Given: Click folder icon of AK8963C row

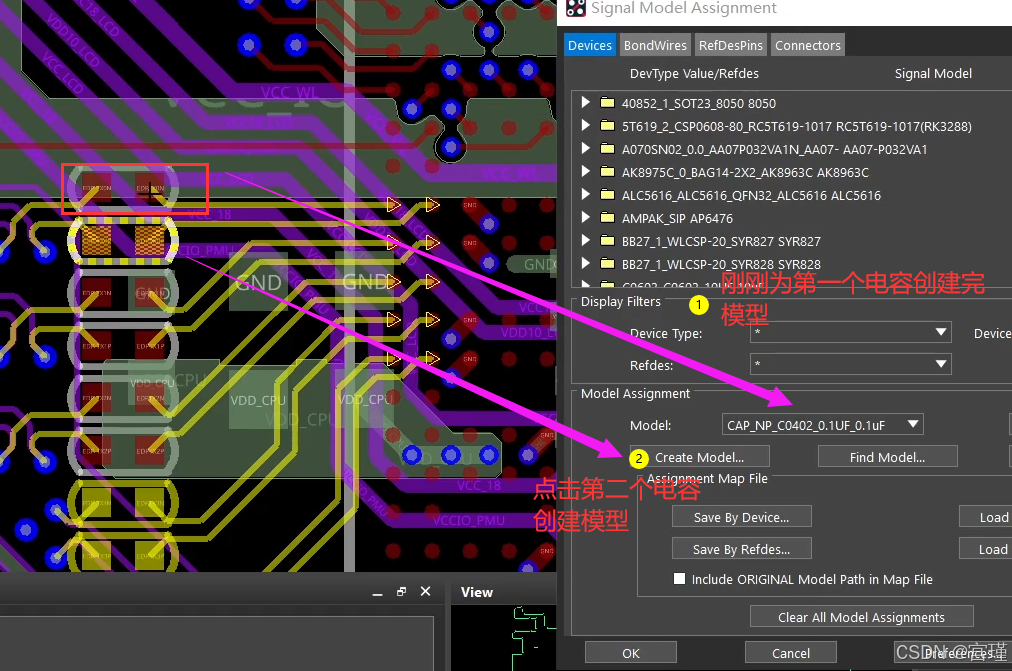Looking at the screenshot, I should pos(607,172).
